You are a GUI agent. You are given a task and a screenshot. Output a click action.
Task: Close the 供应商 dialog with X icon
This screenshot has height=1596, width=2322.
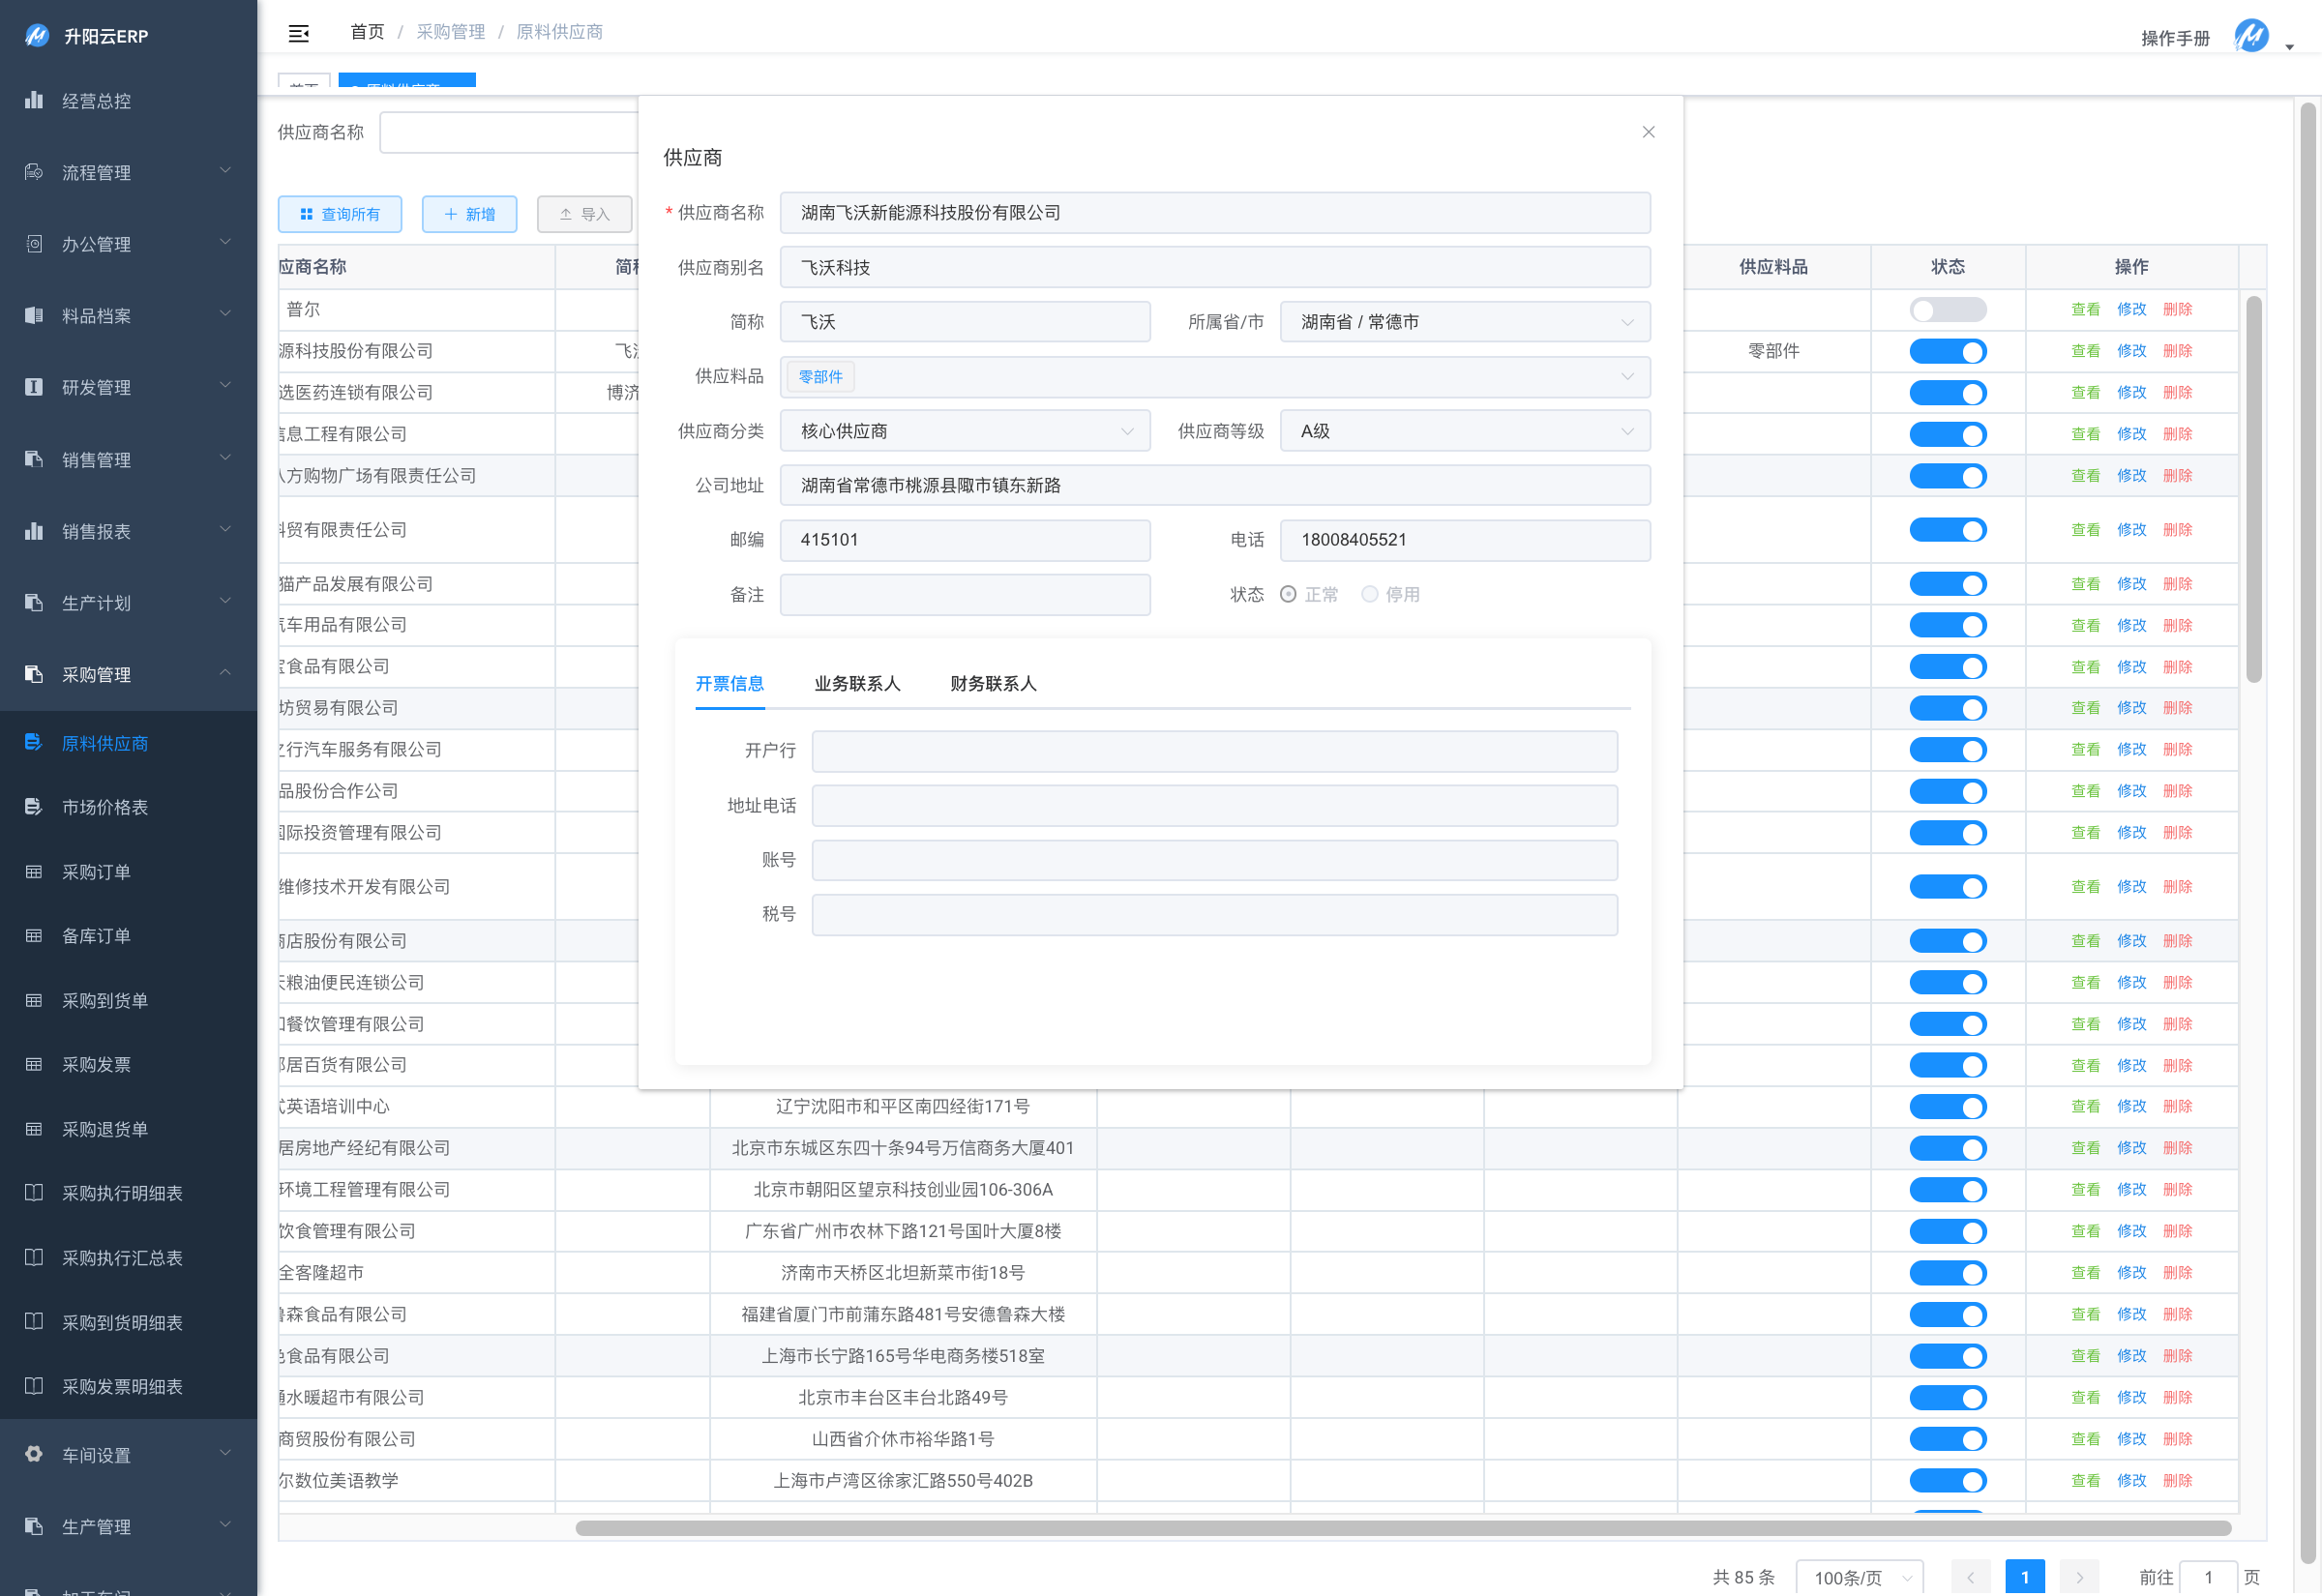[x=1648, y=132]
